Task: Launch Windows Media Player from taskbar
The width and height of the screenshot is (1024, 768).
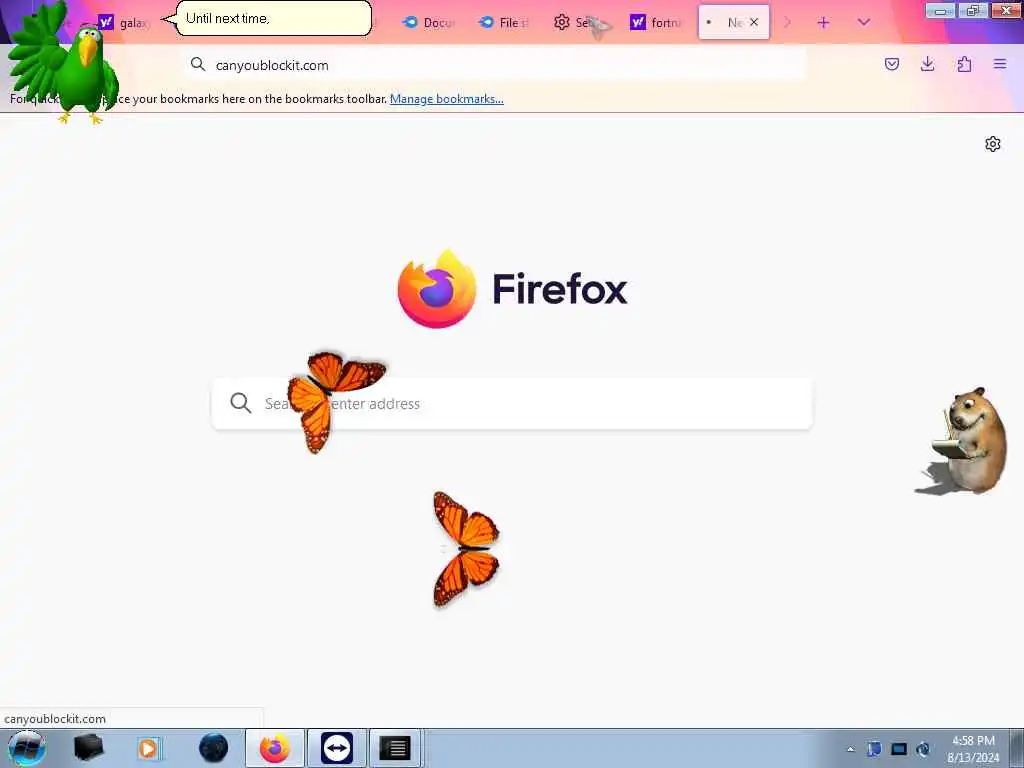Action: [149, 748]
